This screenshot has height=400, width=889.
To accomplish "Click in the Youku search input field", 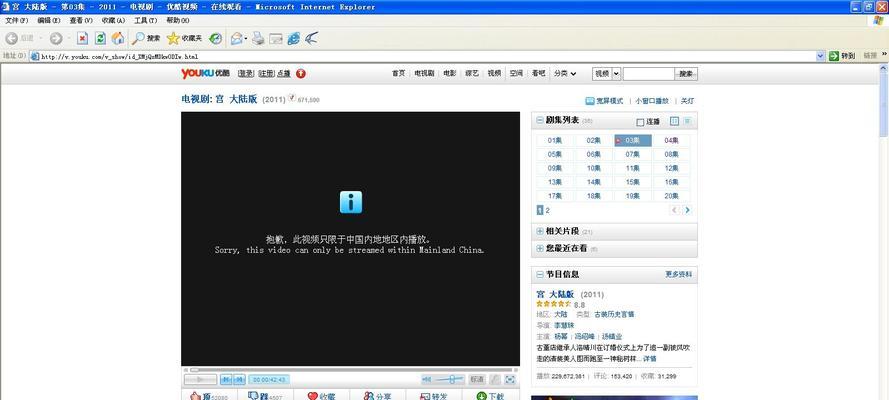I will (649, 74).
